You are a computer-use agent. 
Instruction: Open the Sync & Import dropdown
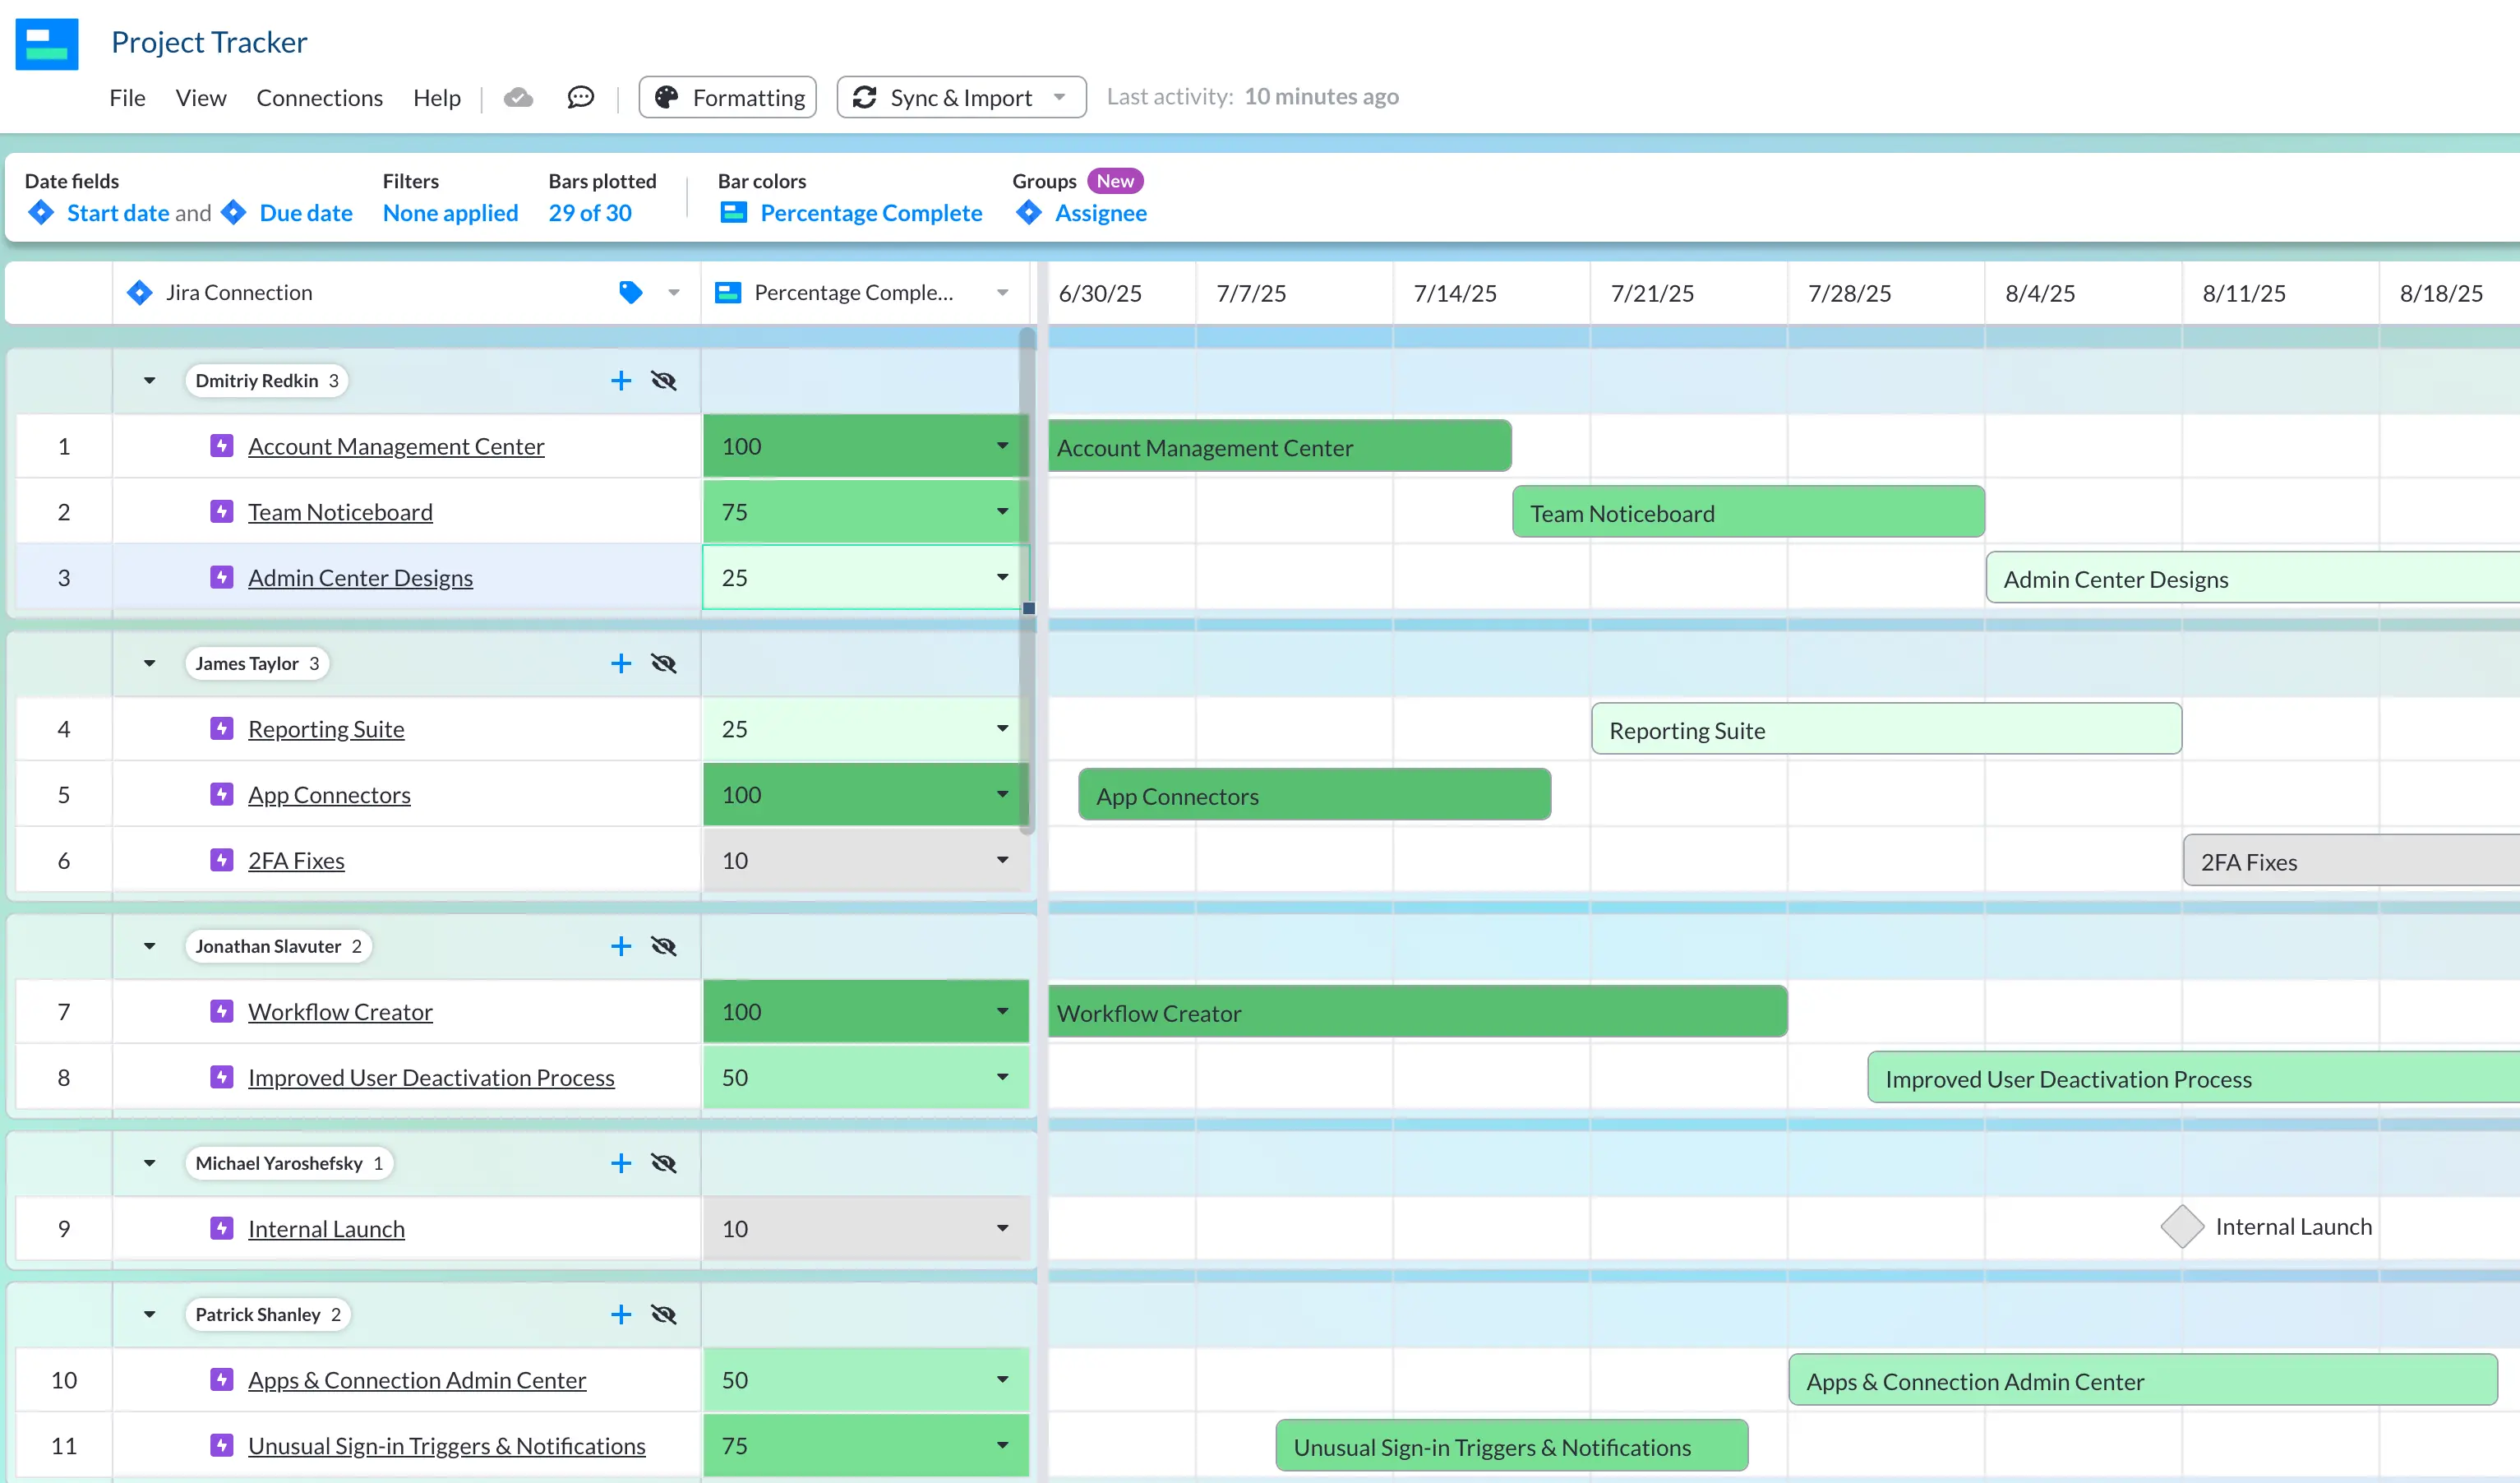point(1059,97)
